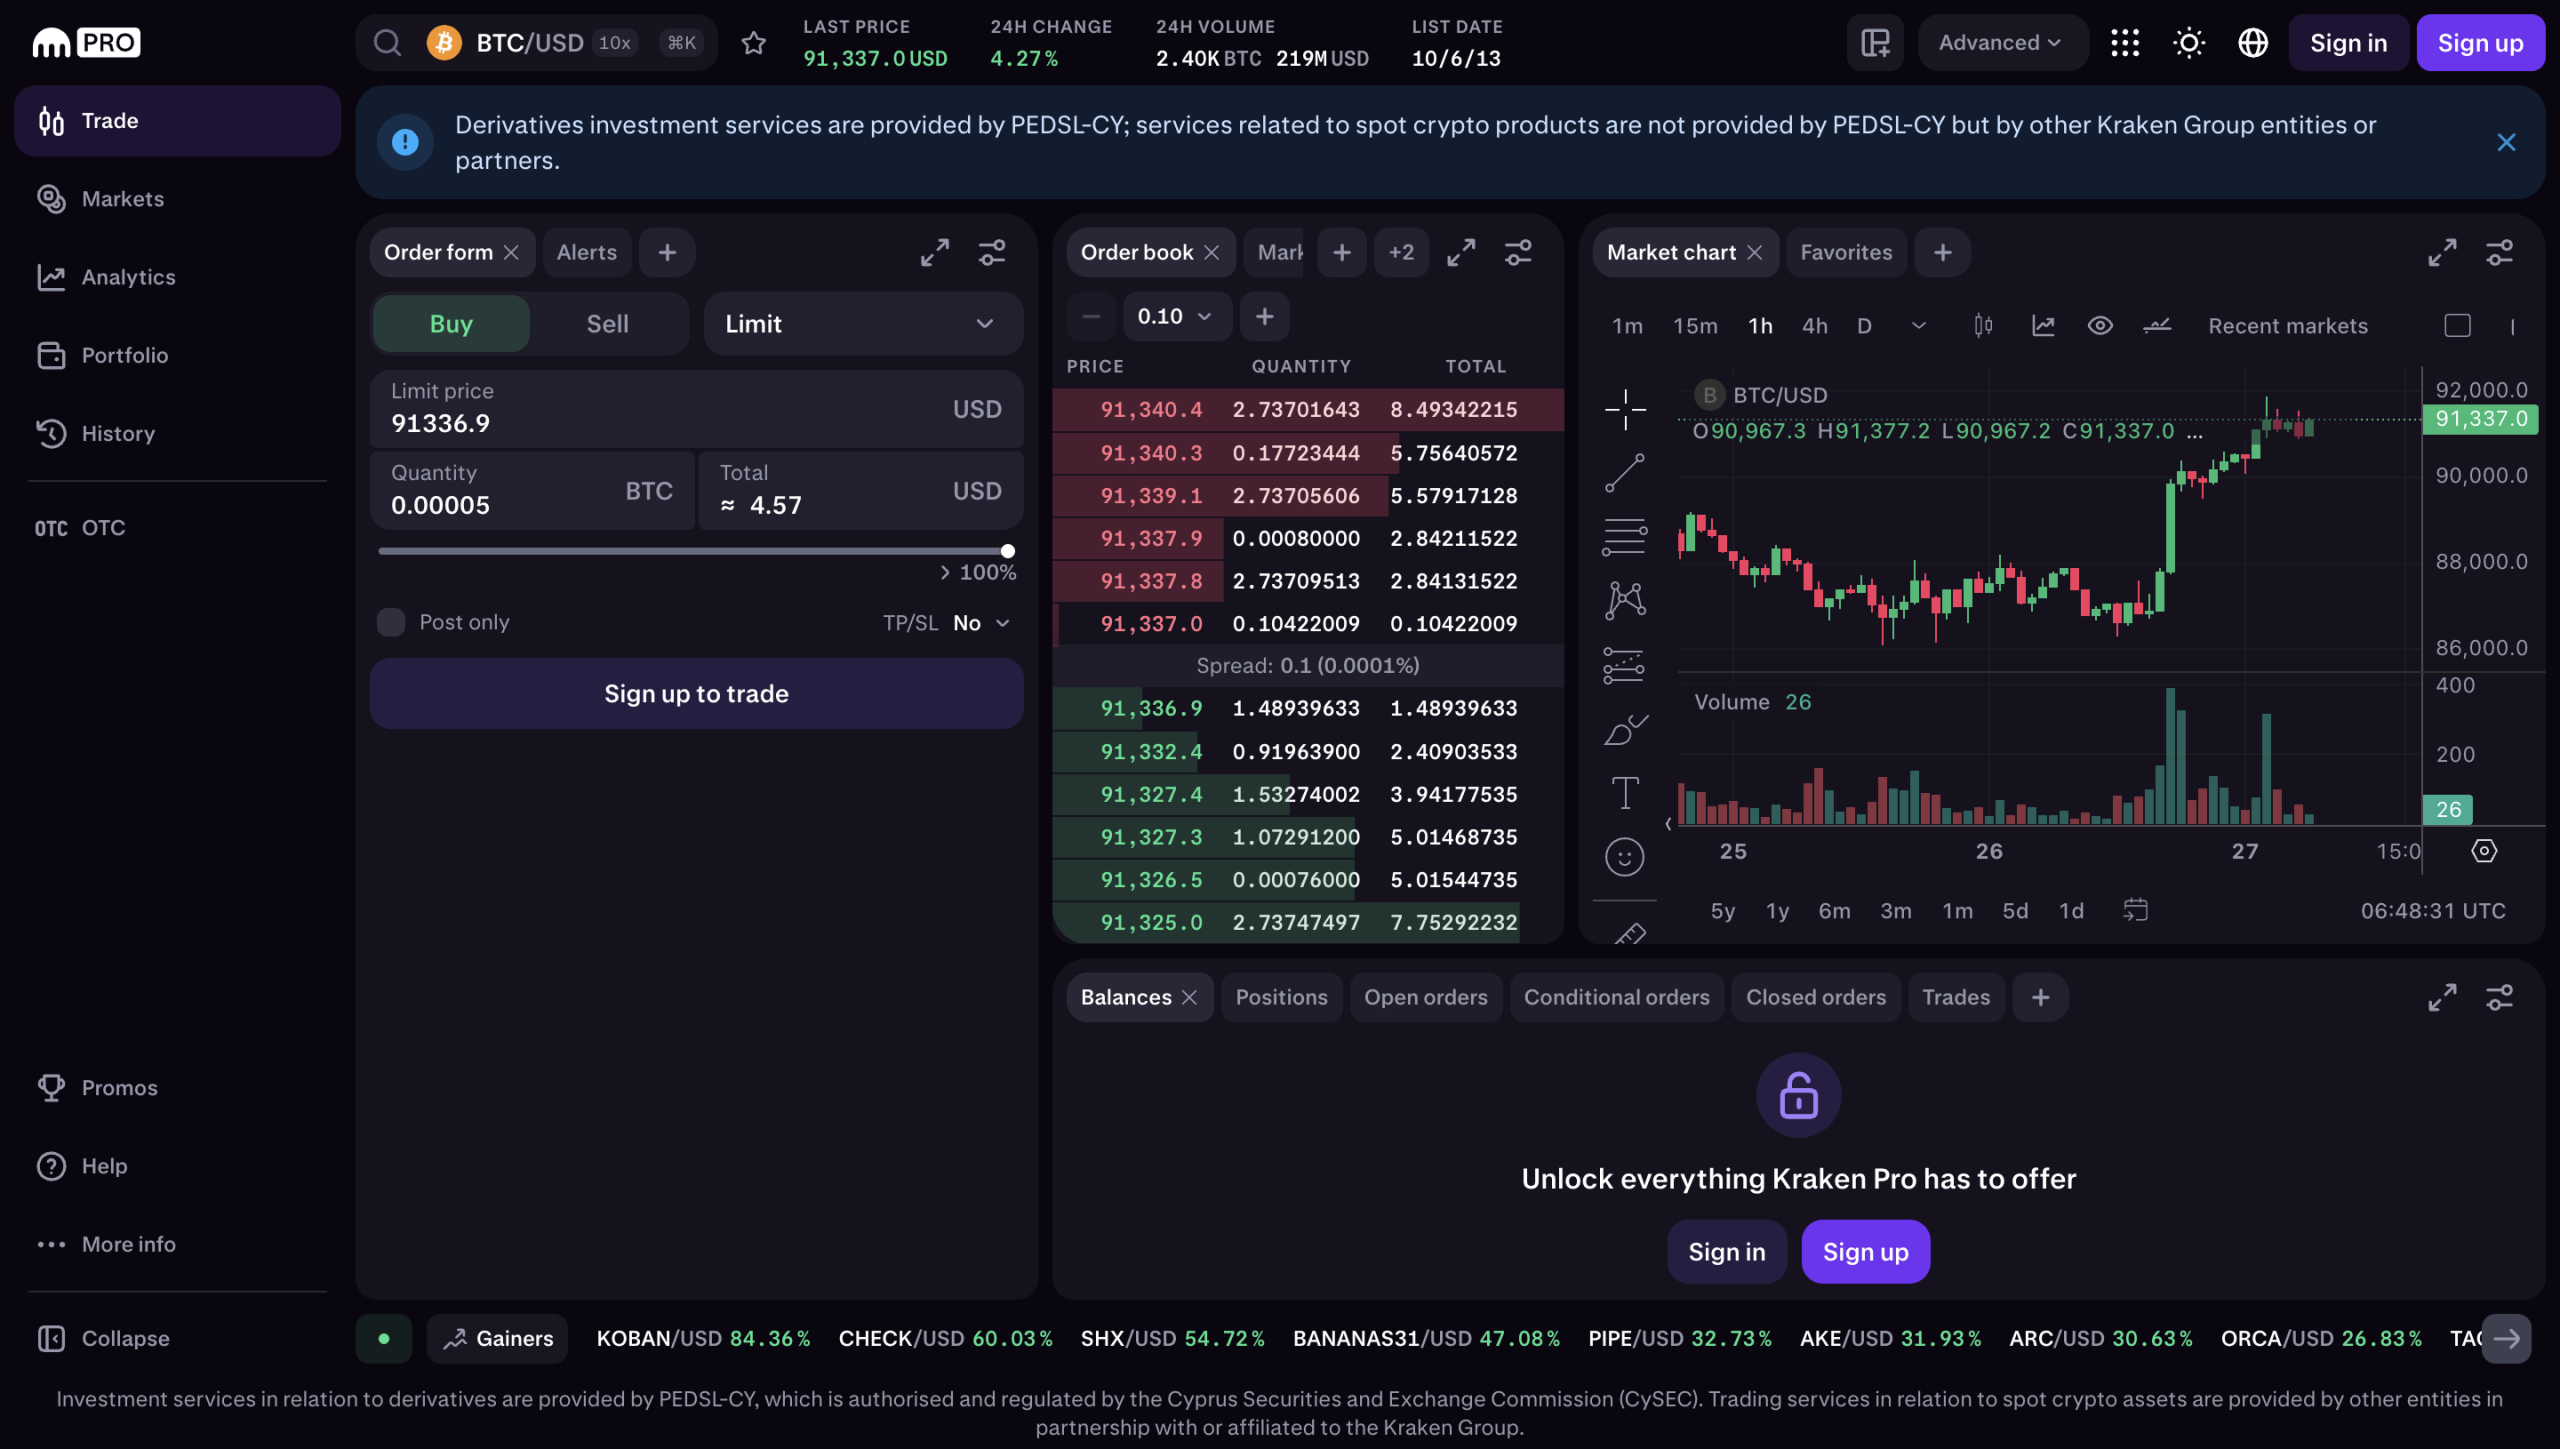
Task: Expand the 100% quantity percentage options
Action: [x=977, y=572]
